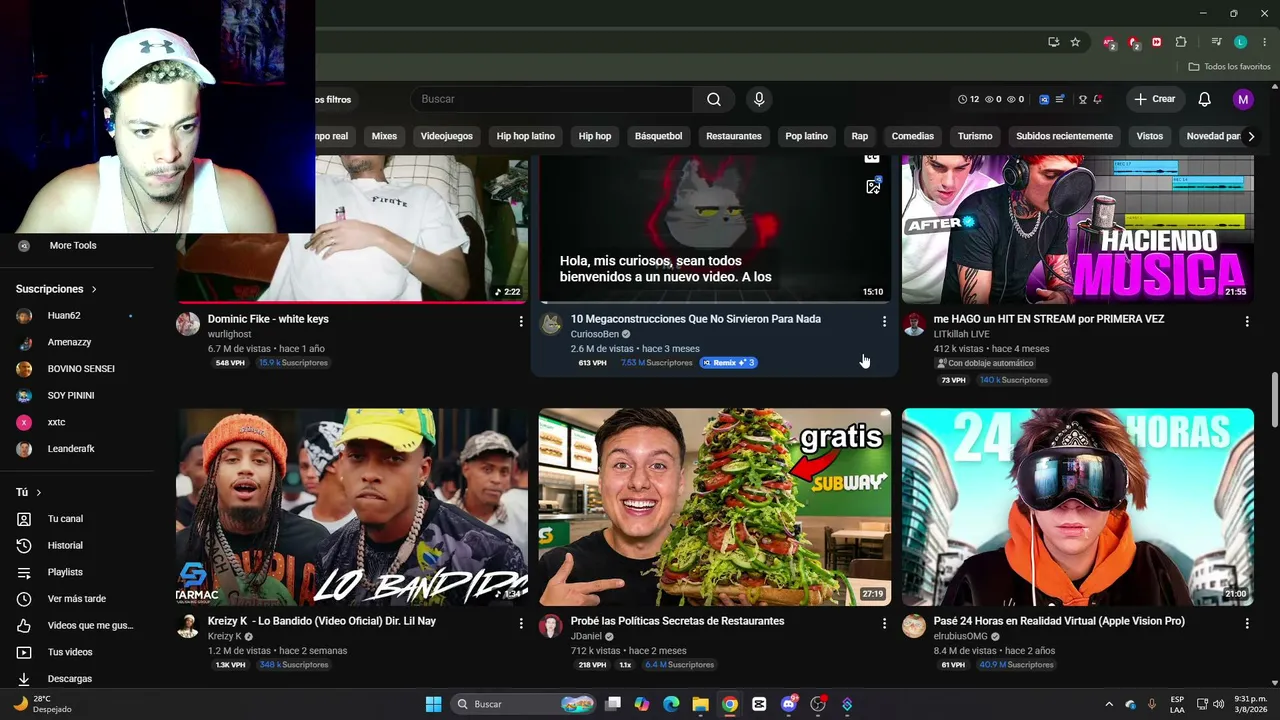
Task: Show more filter chips with right arrow
Action: (x=1250, y=136)
